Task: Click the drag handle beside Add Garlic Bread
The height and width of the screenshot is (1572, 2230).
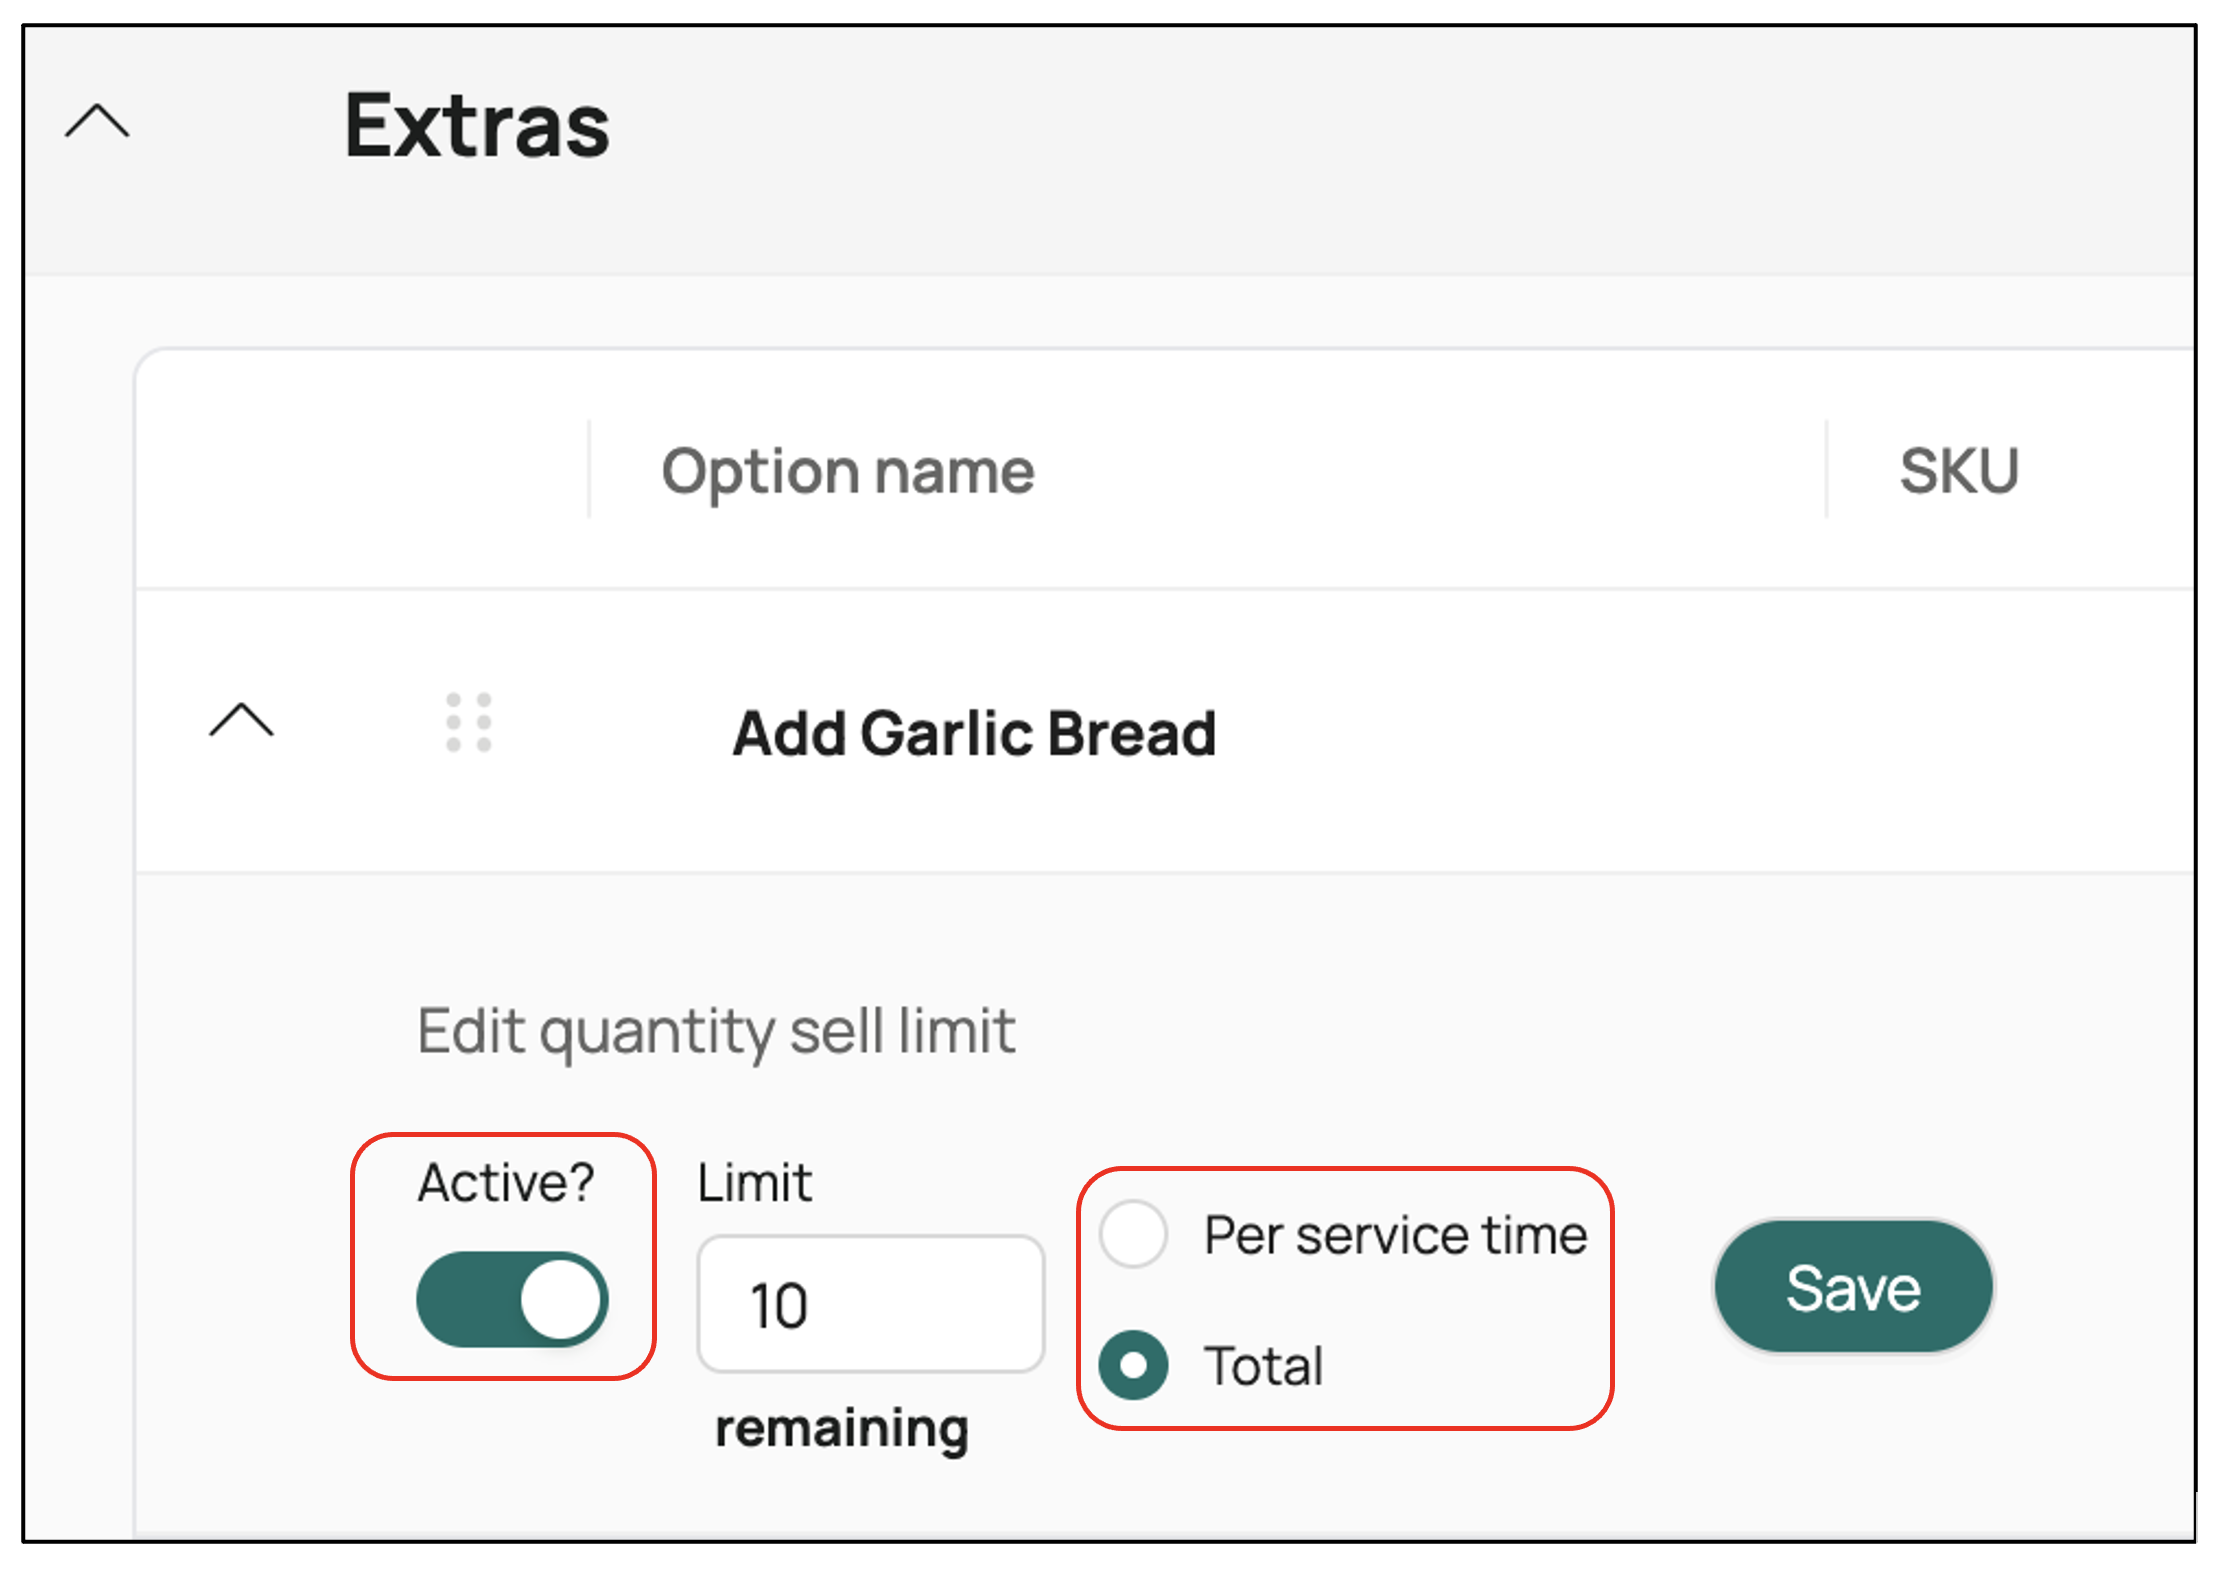Action: (469, 722)
